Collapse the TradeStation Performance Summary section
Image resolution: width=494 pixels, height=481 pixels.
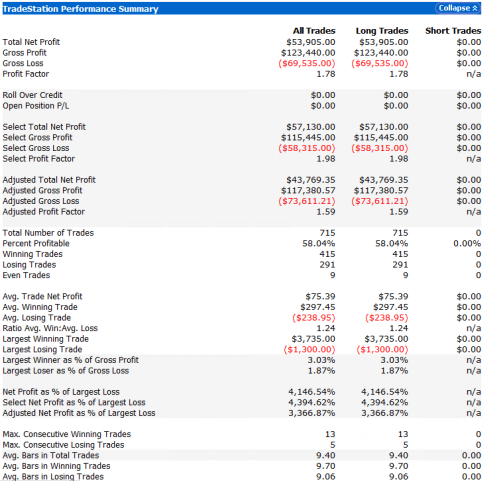[458, 8]
